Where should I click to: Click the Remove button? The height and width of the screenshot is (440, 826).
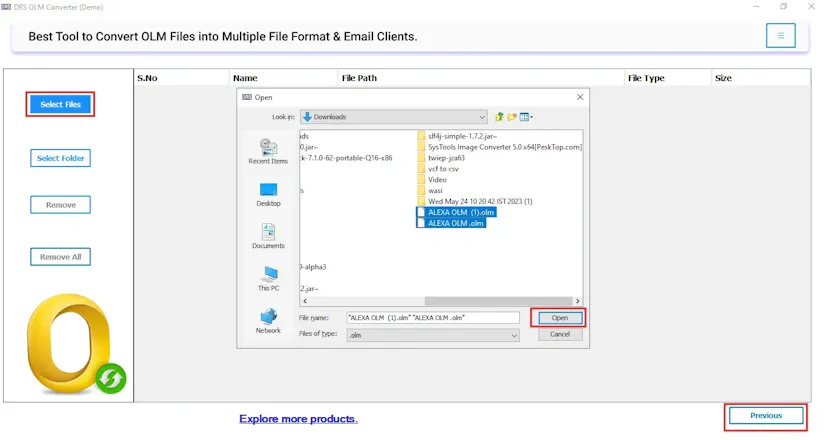click(61, 204)
